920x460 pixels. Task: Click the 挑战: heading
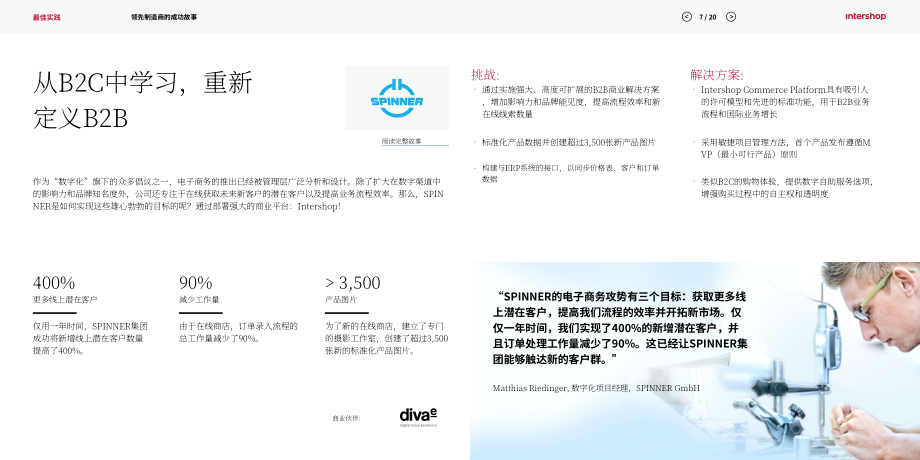coord(485,75)
